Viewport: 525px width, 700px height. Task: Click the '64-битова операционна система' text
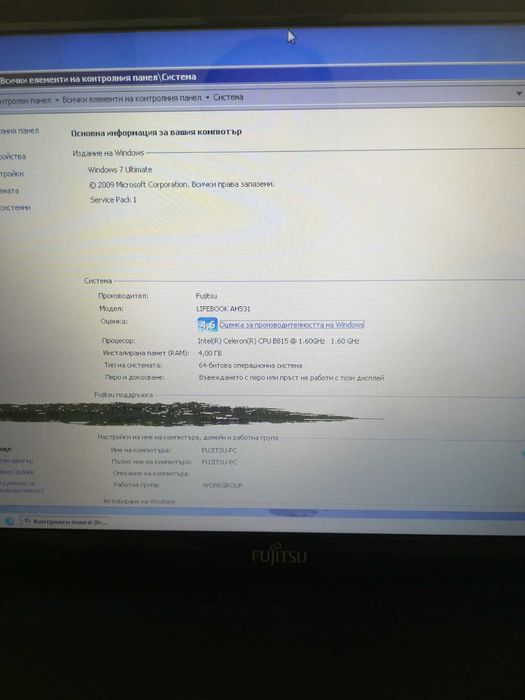coord(250,365)
